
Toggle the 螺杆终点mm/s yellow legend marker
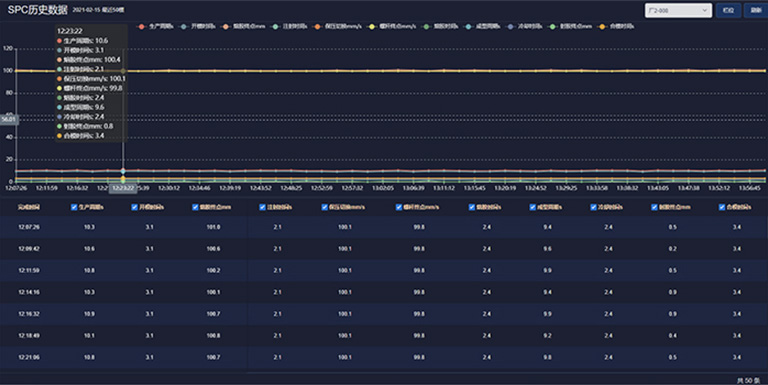pyautogui.click(x=372, y=26)
